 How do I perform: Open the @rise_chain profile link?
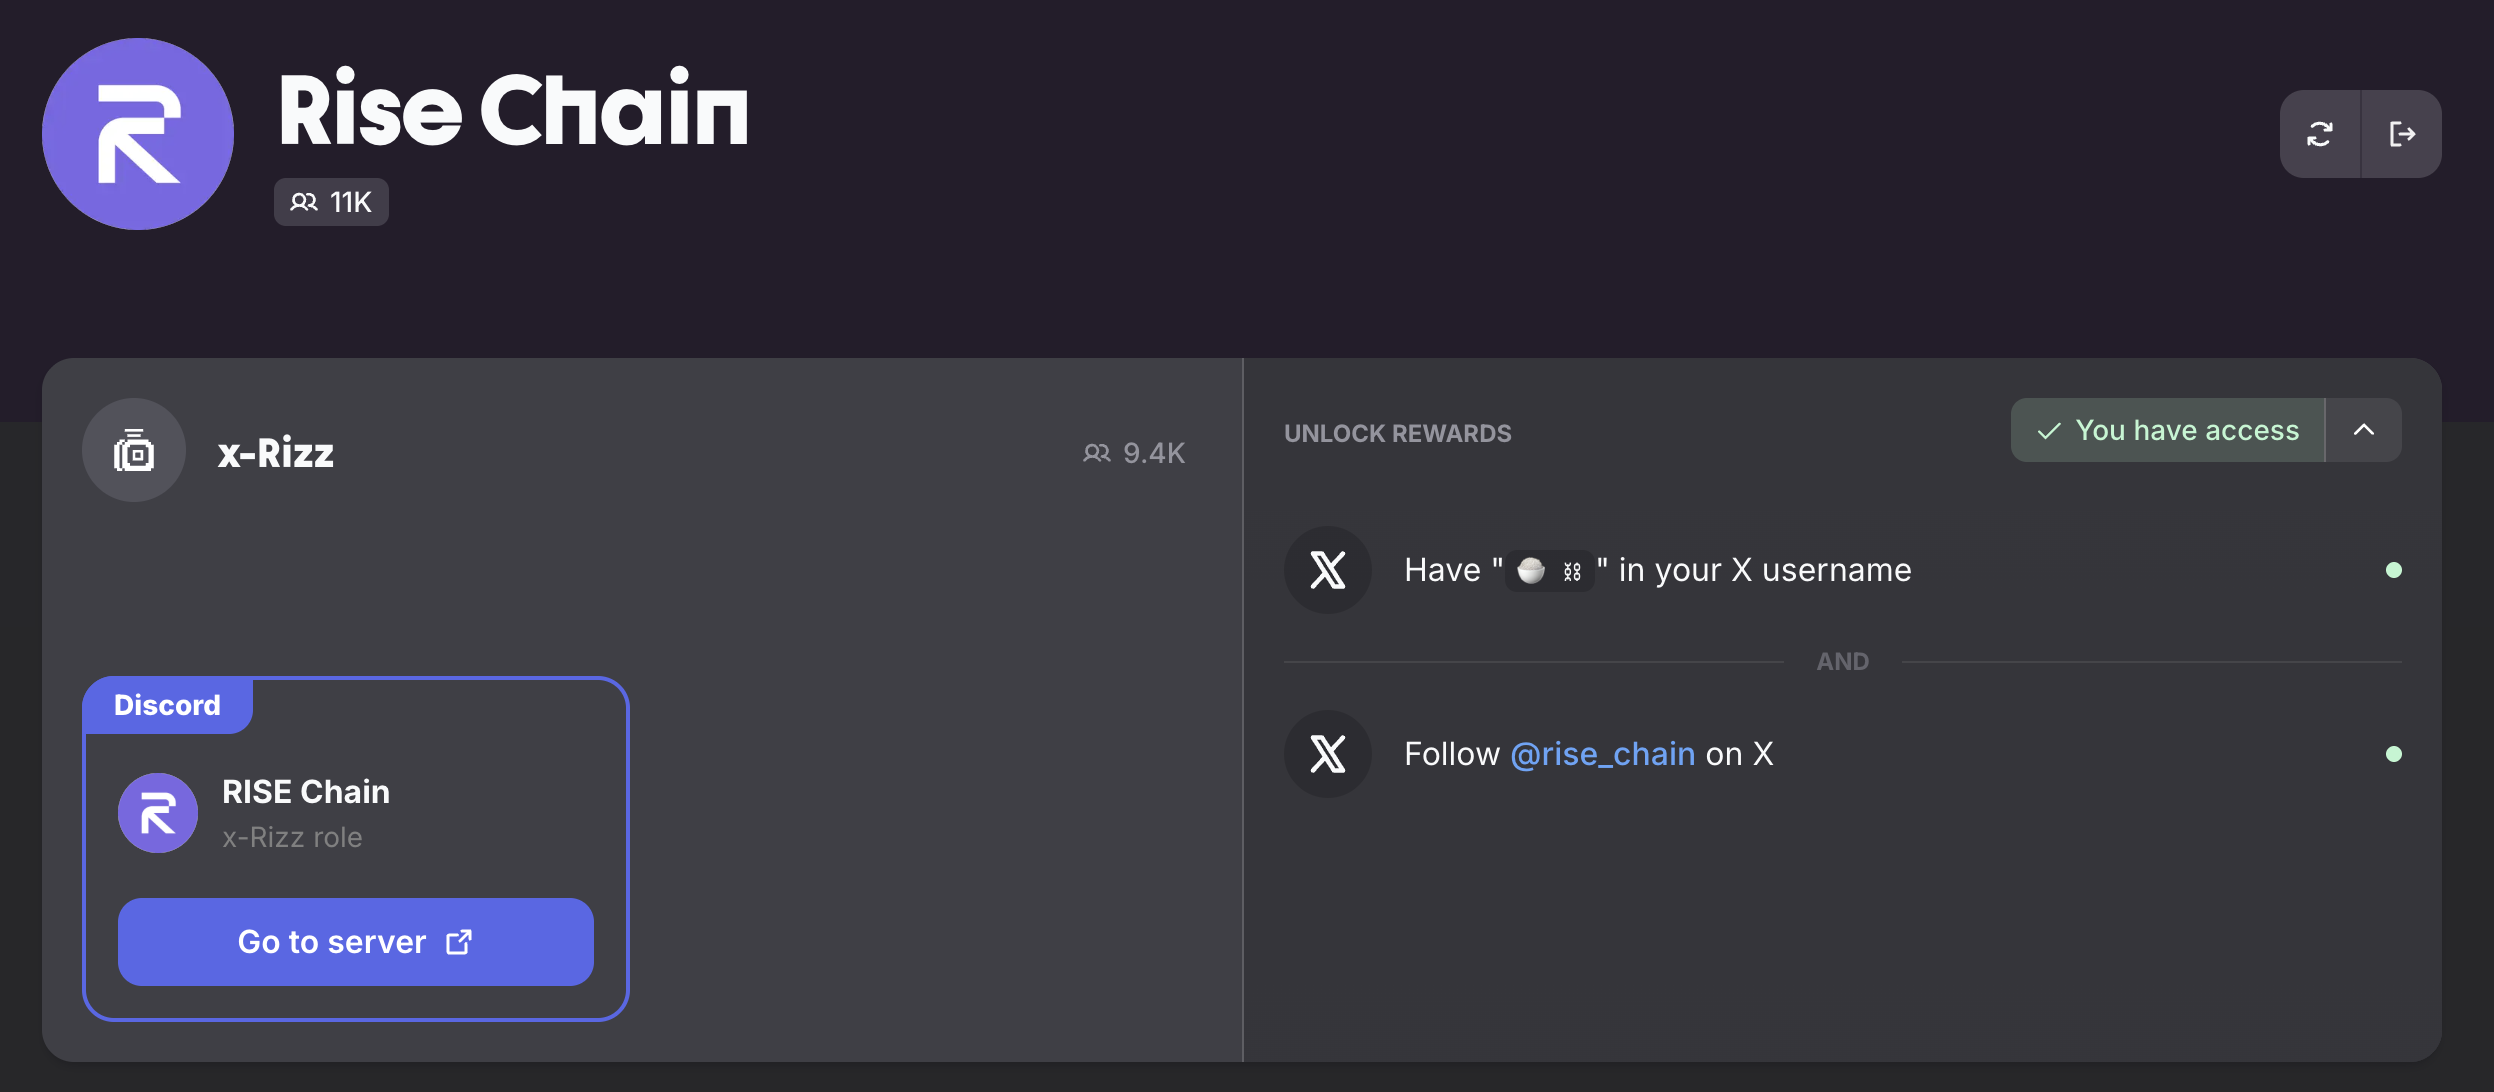[x=1602, y=754]
